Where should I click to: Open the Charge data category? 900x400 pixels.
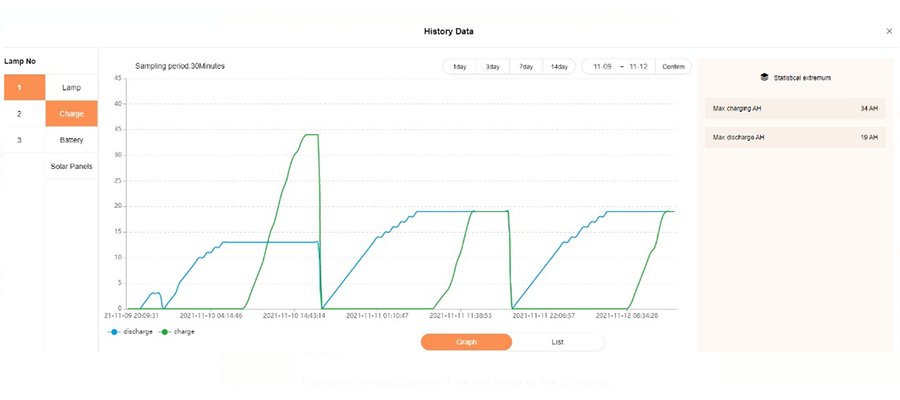pyautogui.click(x=72, y=114)
